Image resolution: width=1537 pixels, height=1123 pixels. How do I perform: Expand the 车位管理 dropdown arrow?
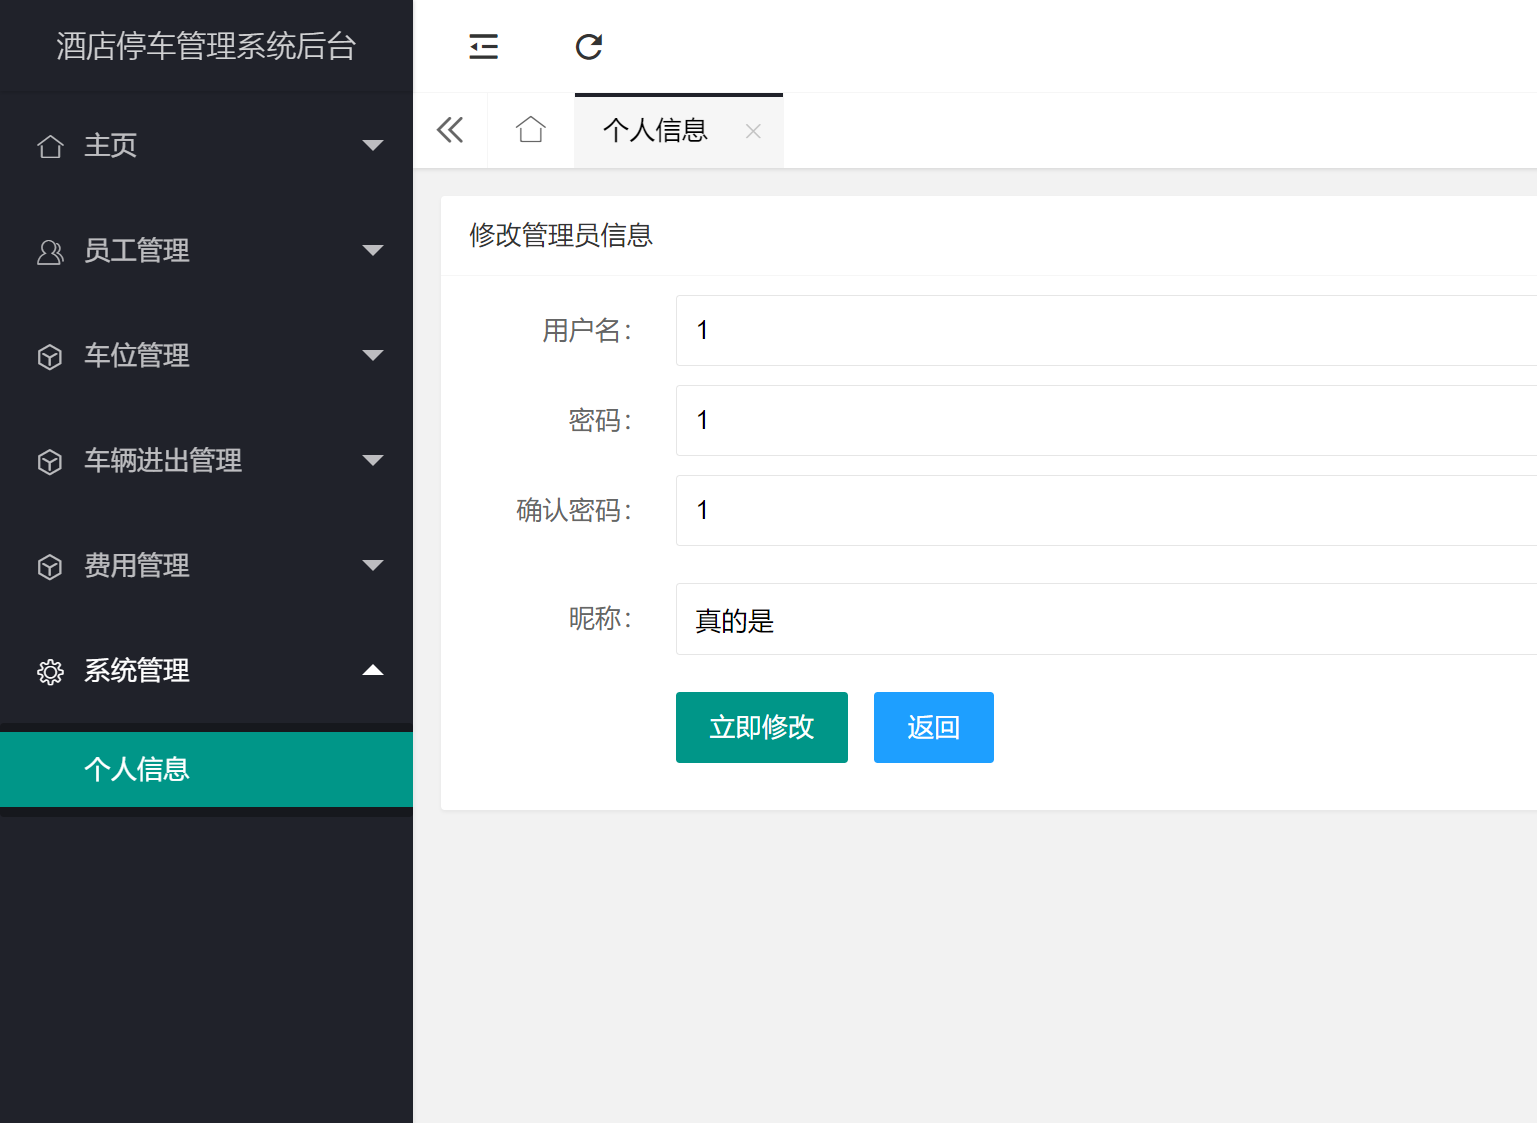pos(373,356)
